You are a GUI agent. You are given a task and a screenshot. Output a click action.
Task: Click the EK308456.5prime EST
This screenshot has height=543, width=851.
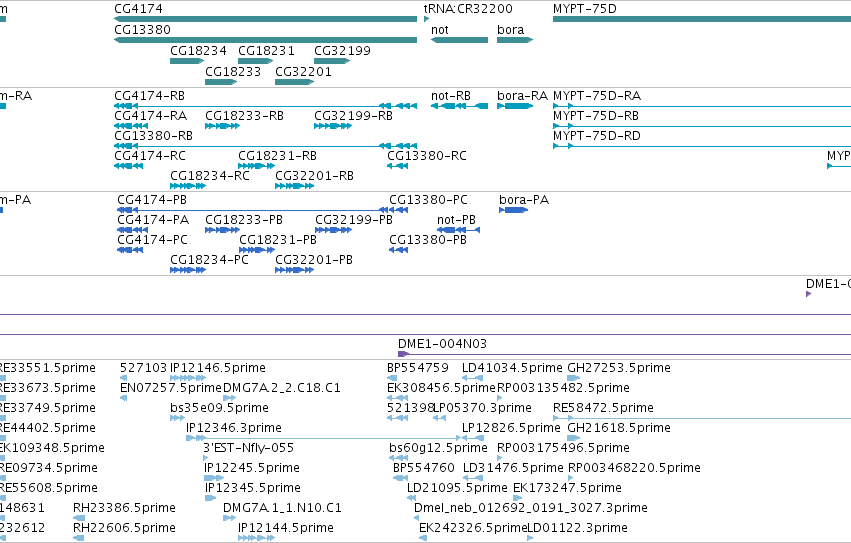[397, 398]
